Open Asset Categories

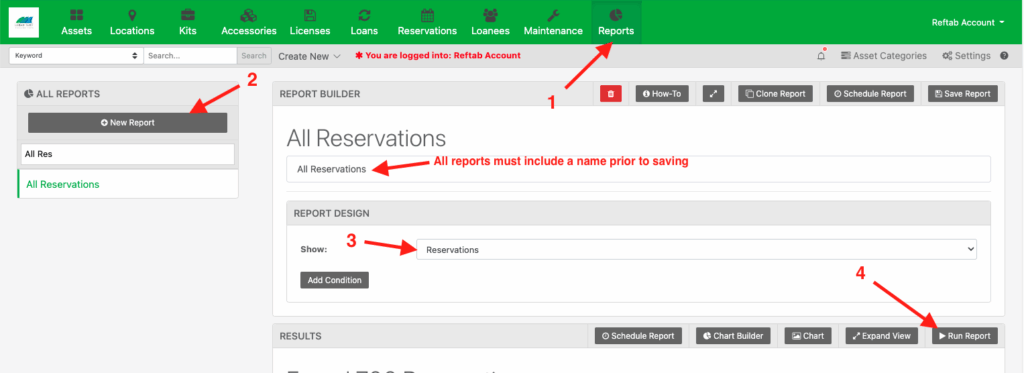[884, 56]
